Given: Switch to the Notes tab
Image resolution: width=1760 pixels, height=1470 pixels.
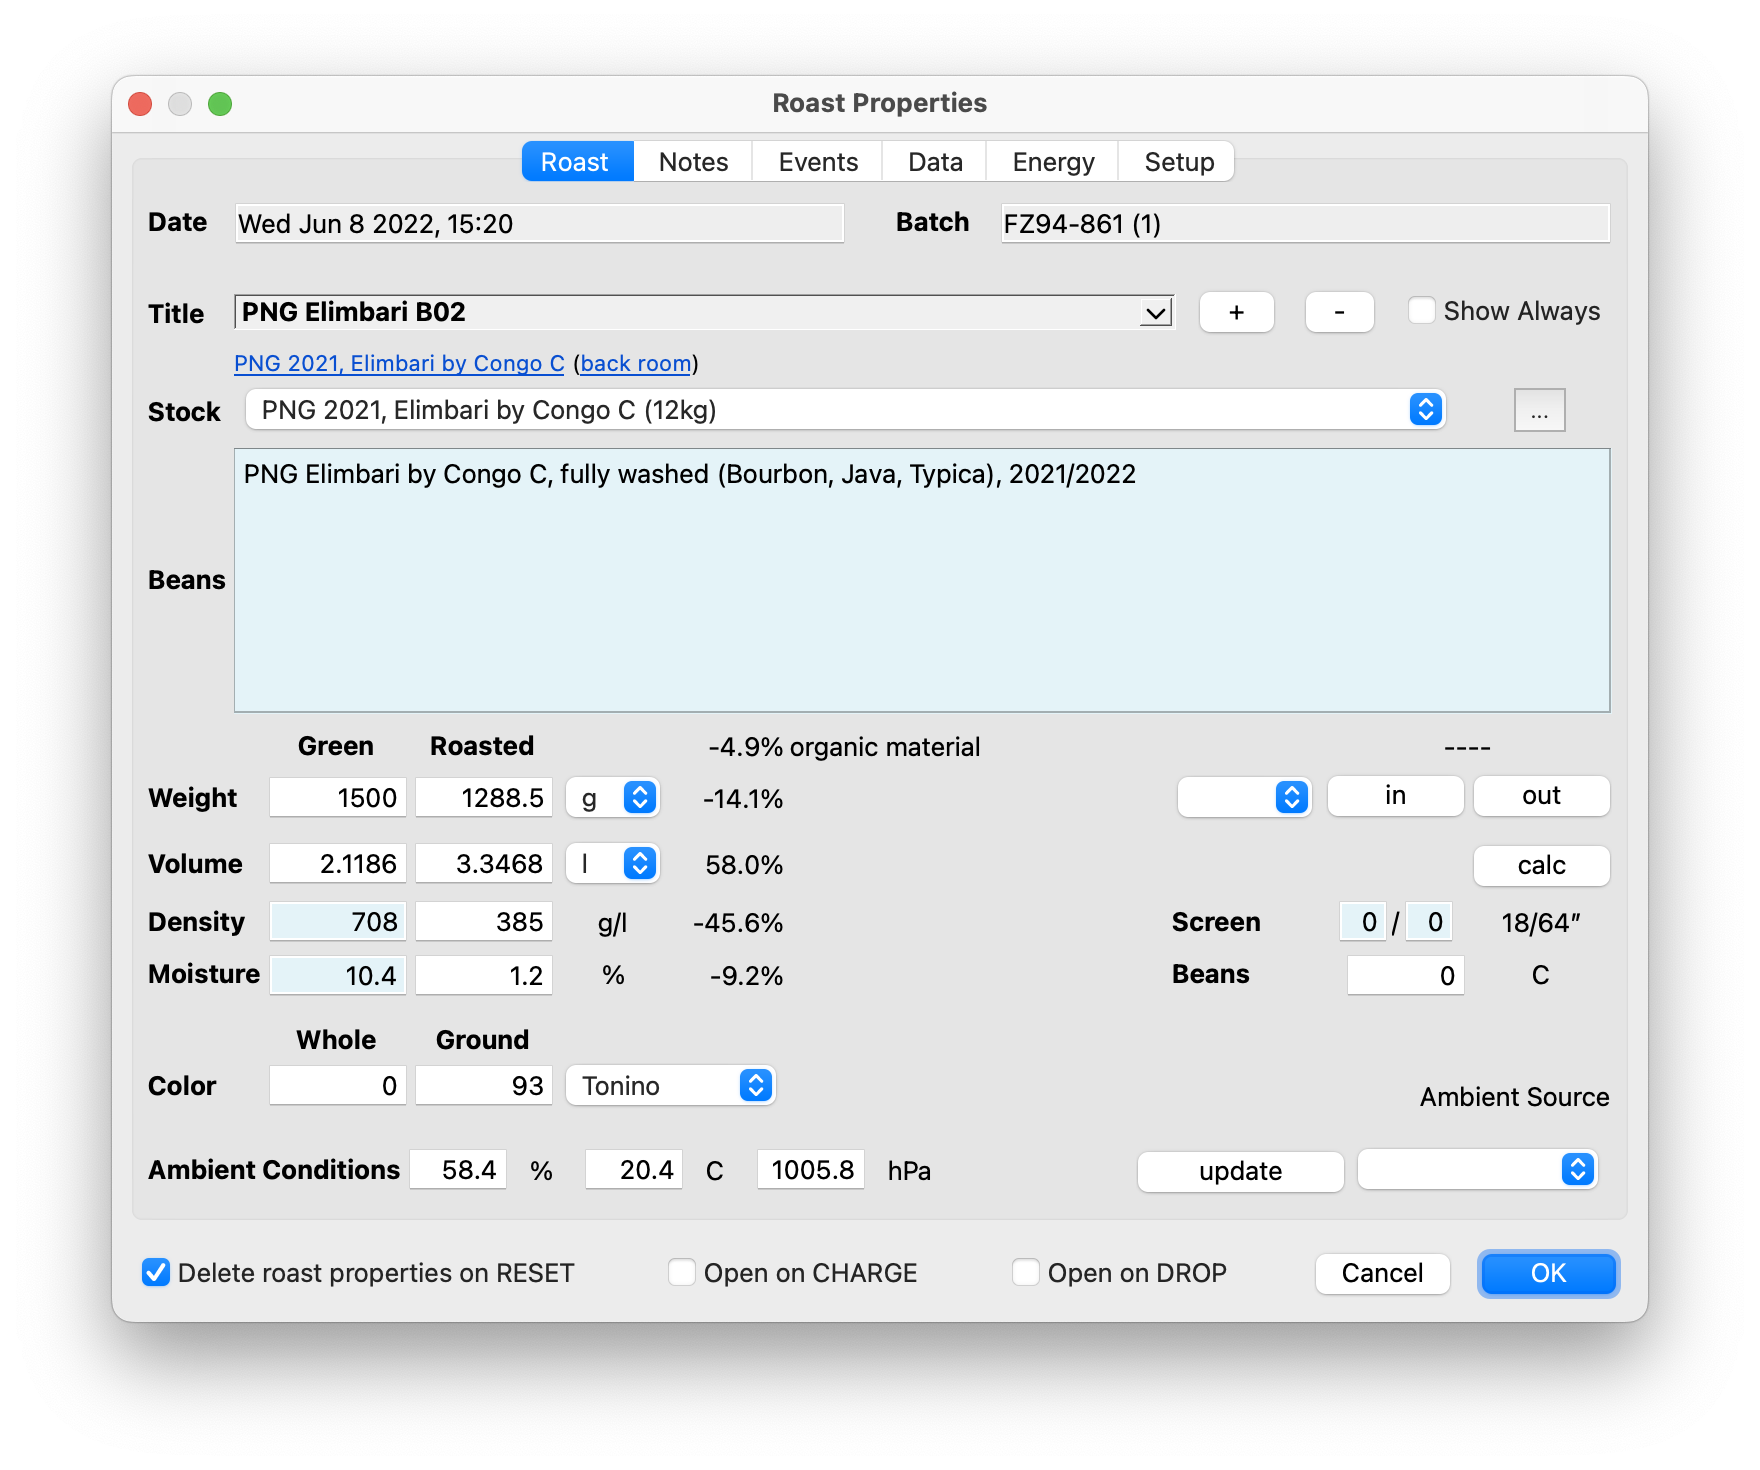Looking at the screenshot, I should click(693, 162).
